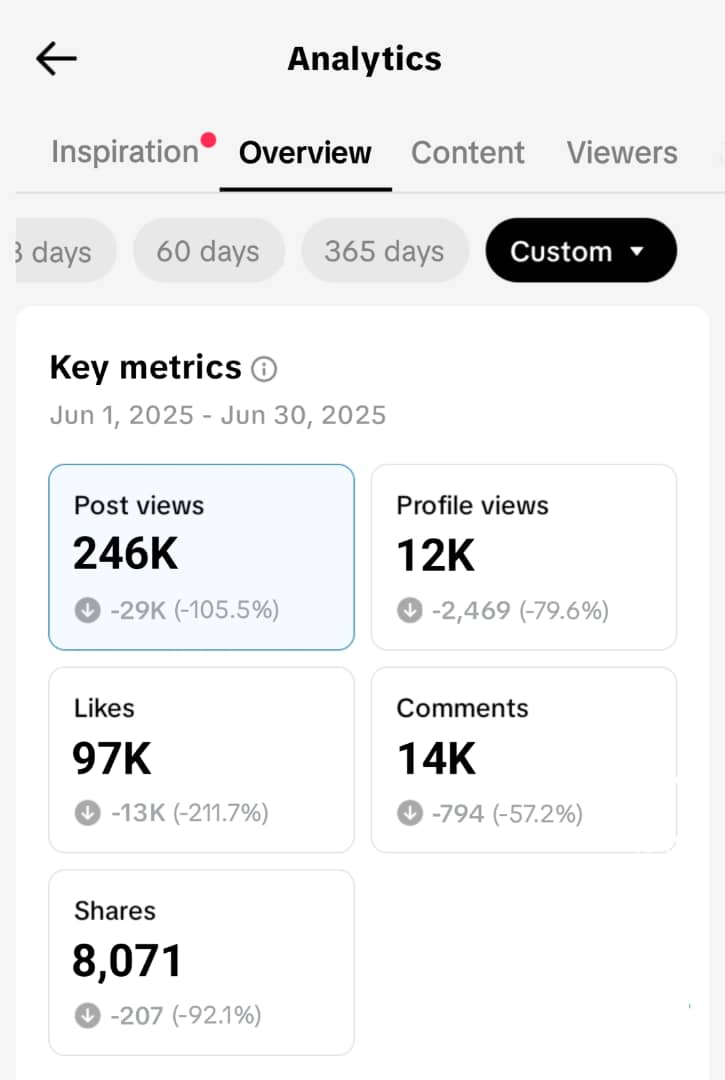The height and width of the screenshot is (1080, 725).
Task: Click Comments down-arrow trend icon
Action: (410, 813)
